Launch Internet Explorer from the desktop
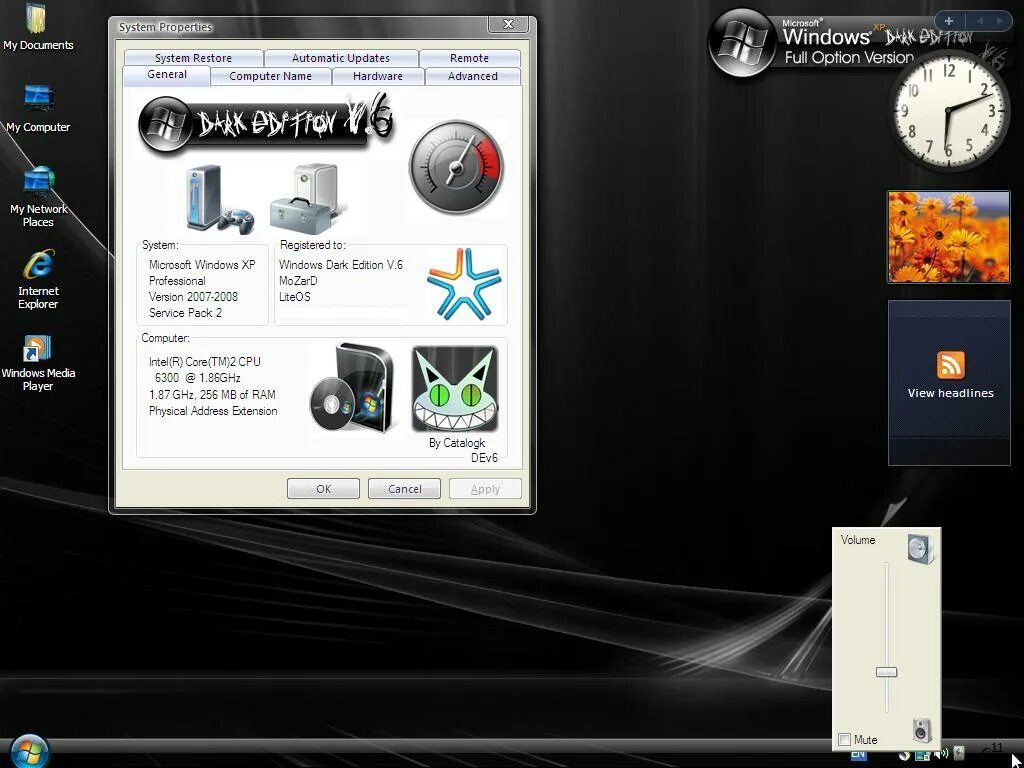The width and height of the screenshot is (1024, 768). (x=38, y=279)
